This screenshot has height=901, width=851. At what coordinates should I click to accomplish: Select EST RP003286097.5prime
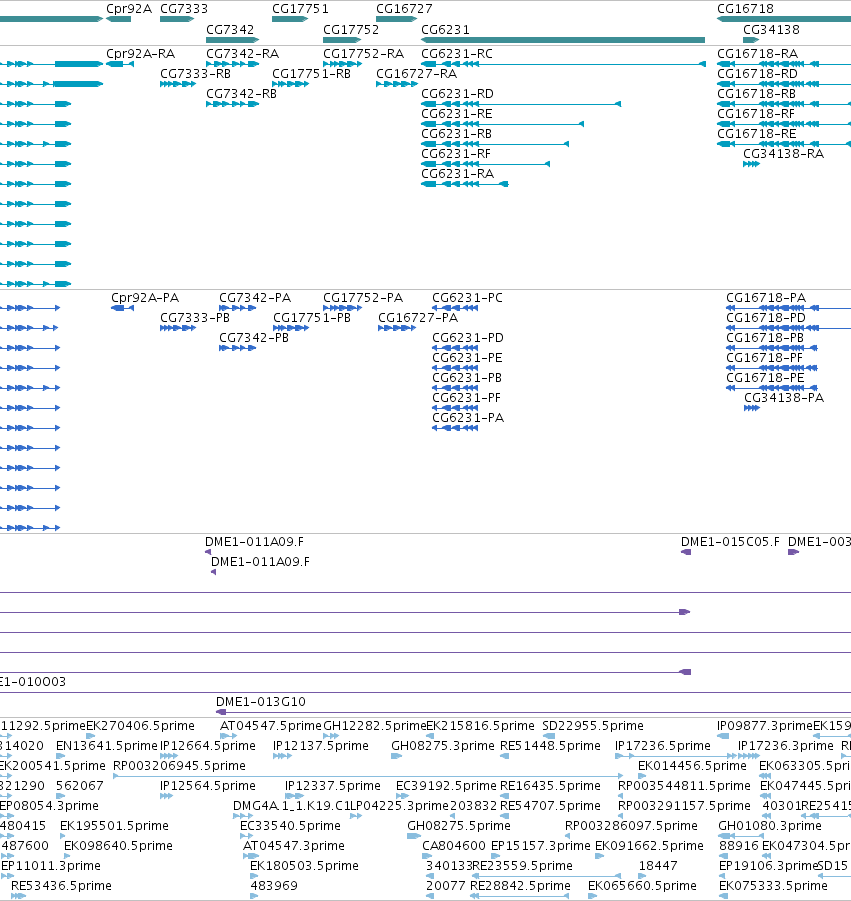(631, 826)
